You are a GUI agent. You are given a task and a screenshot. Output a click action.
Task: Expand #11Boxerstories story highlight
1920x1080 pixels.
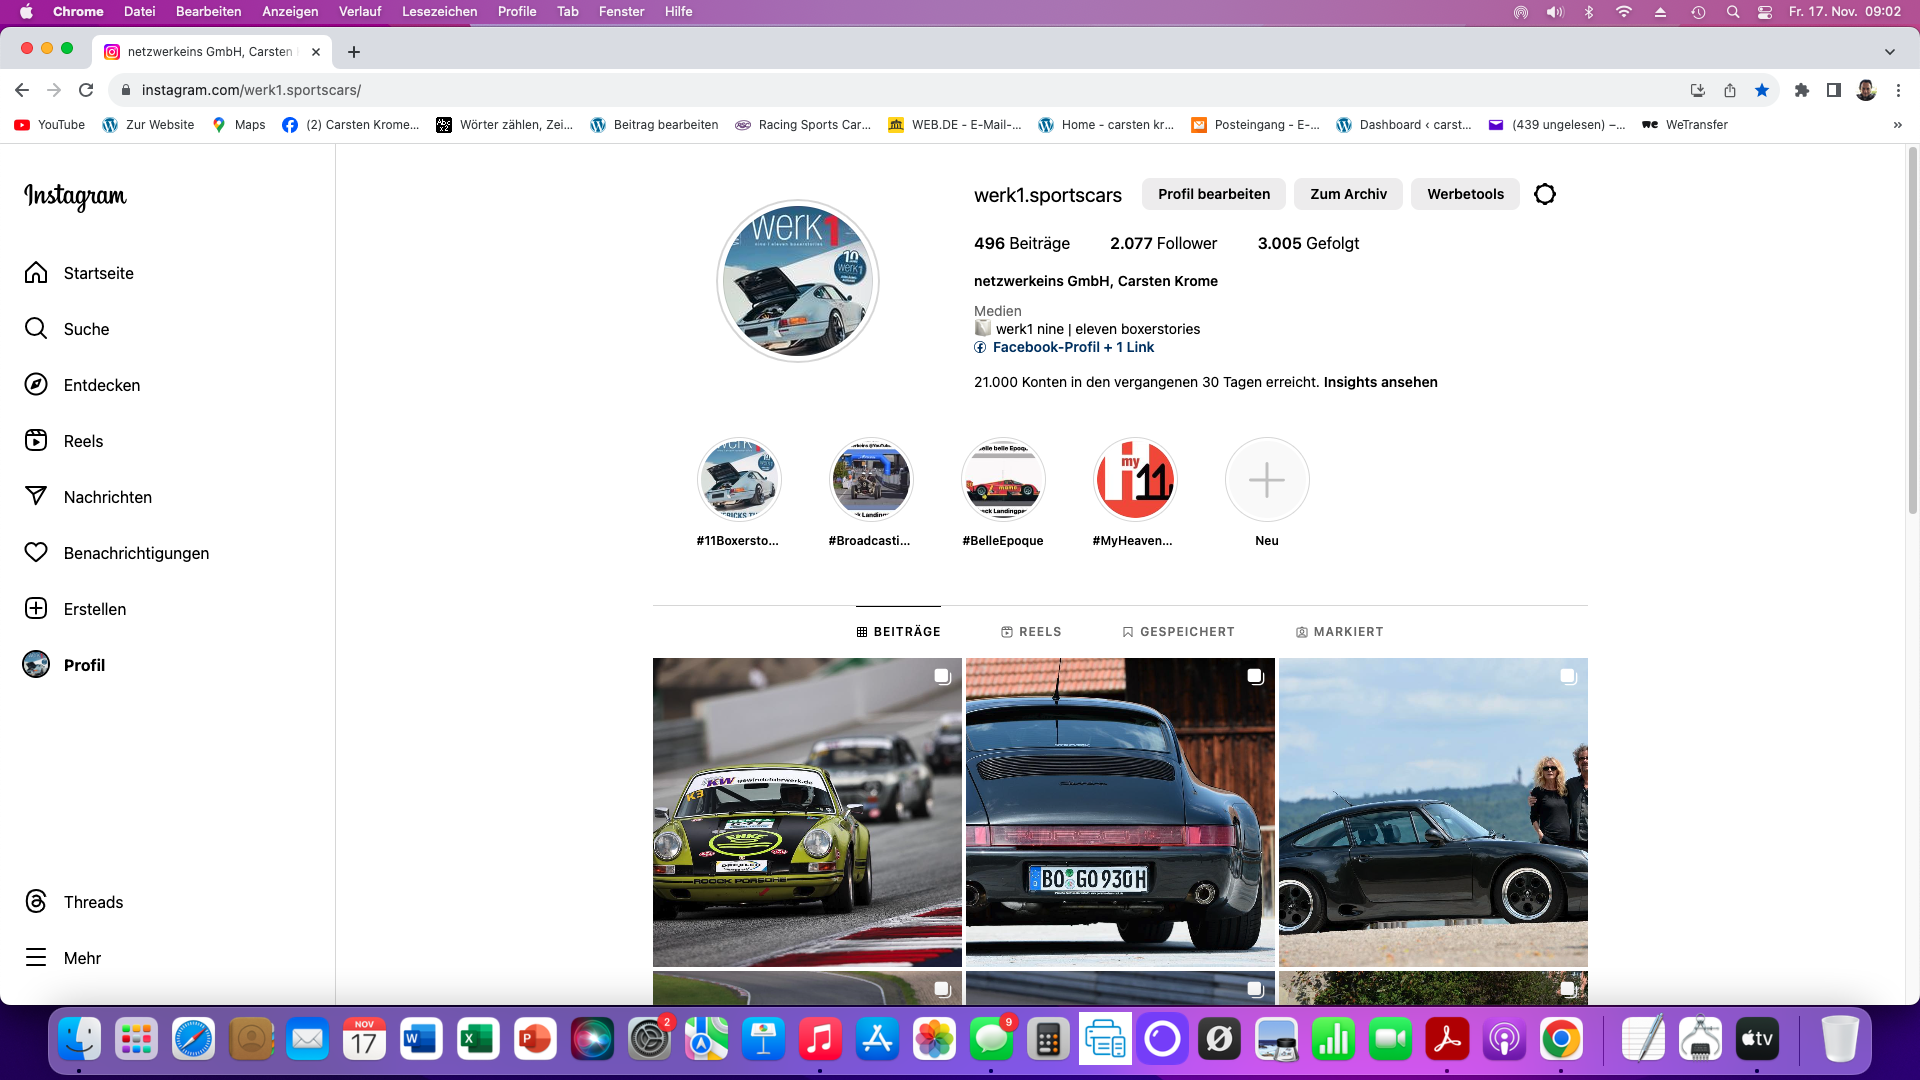[x=737, y=479]
